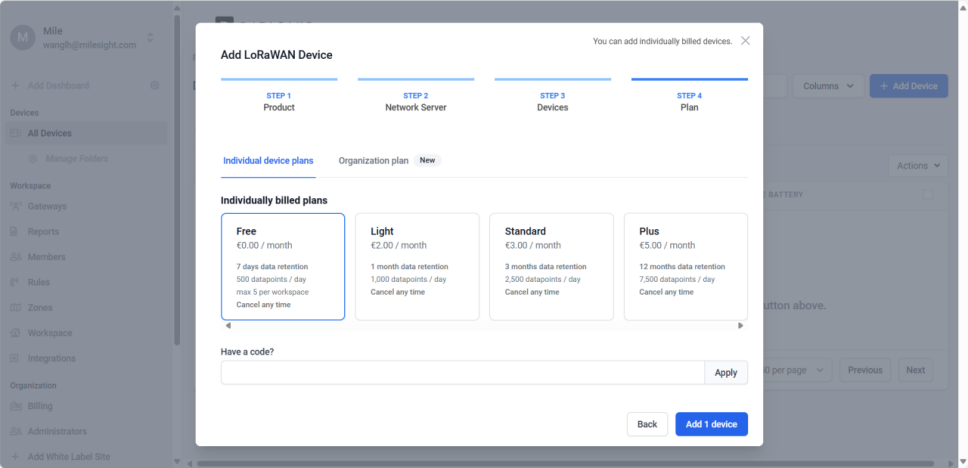Go Back to previous step
The width and height of the screenshot is (968, 468).
tap(647, 424)
